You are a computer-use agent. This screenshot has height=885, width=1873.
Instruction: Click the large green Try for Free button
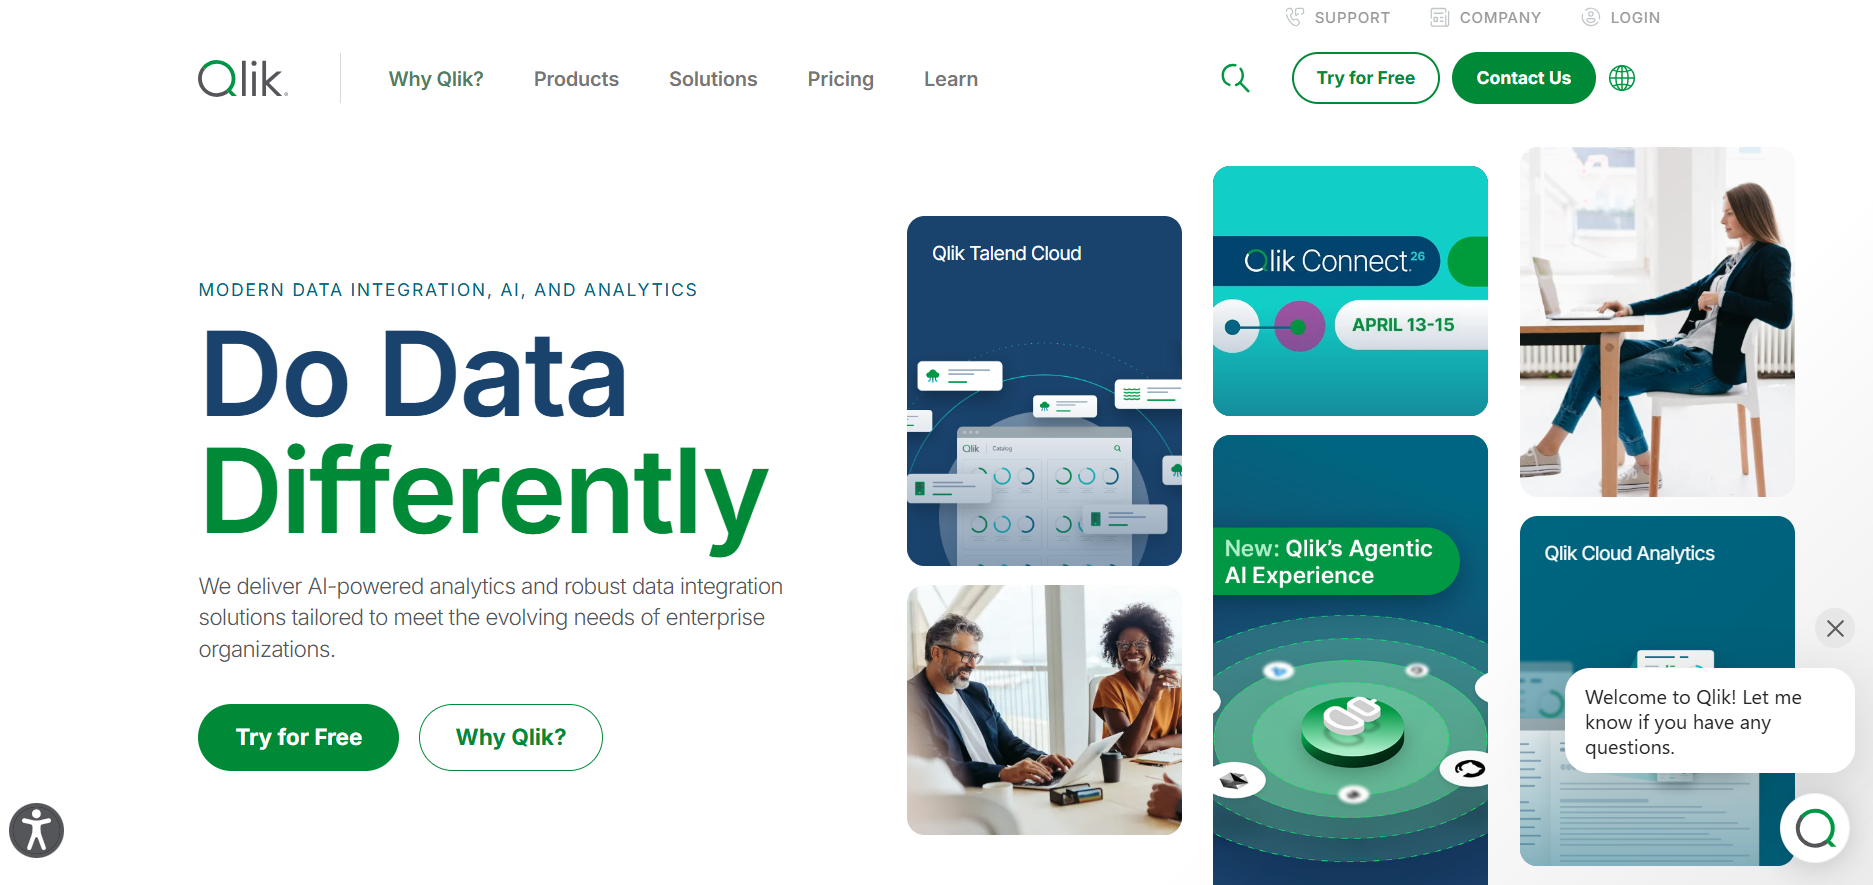[x=299, y=737]
